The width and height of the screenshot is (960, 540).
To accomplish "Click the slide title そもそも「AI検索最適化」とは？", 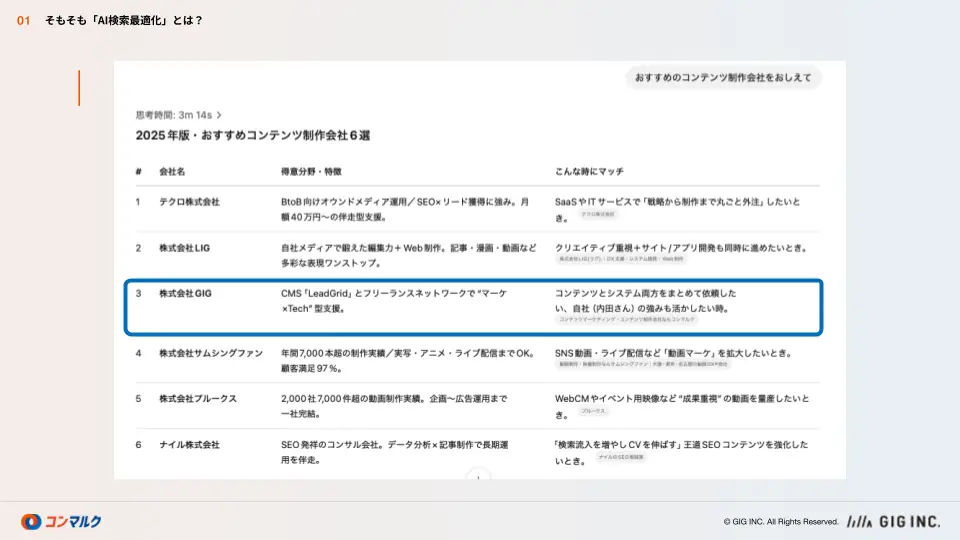I will tap(124, 20).
